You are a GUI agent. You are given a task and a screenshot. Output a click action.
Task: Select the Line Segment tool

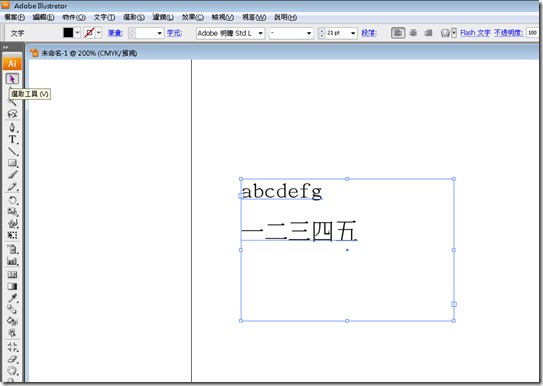[12, 151]
